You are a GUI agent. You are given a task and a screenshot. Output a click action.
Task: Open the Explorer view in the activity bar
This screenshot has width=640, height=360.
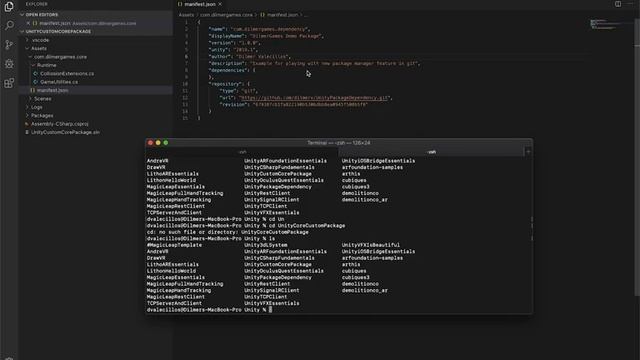(x=9, y=7)
